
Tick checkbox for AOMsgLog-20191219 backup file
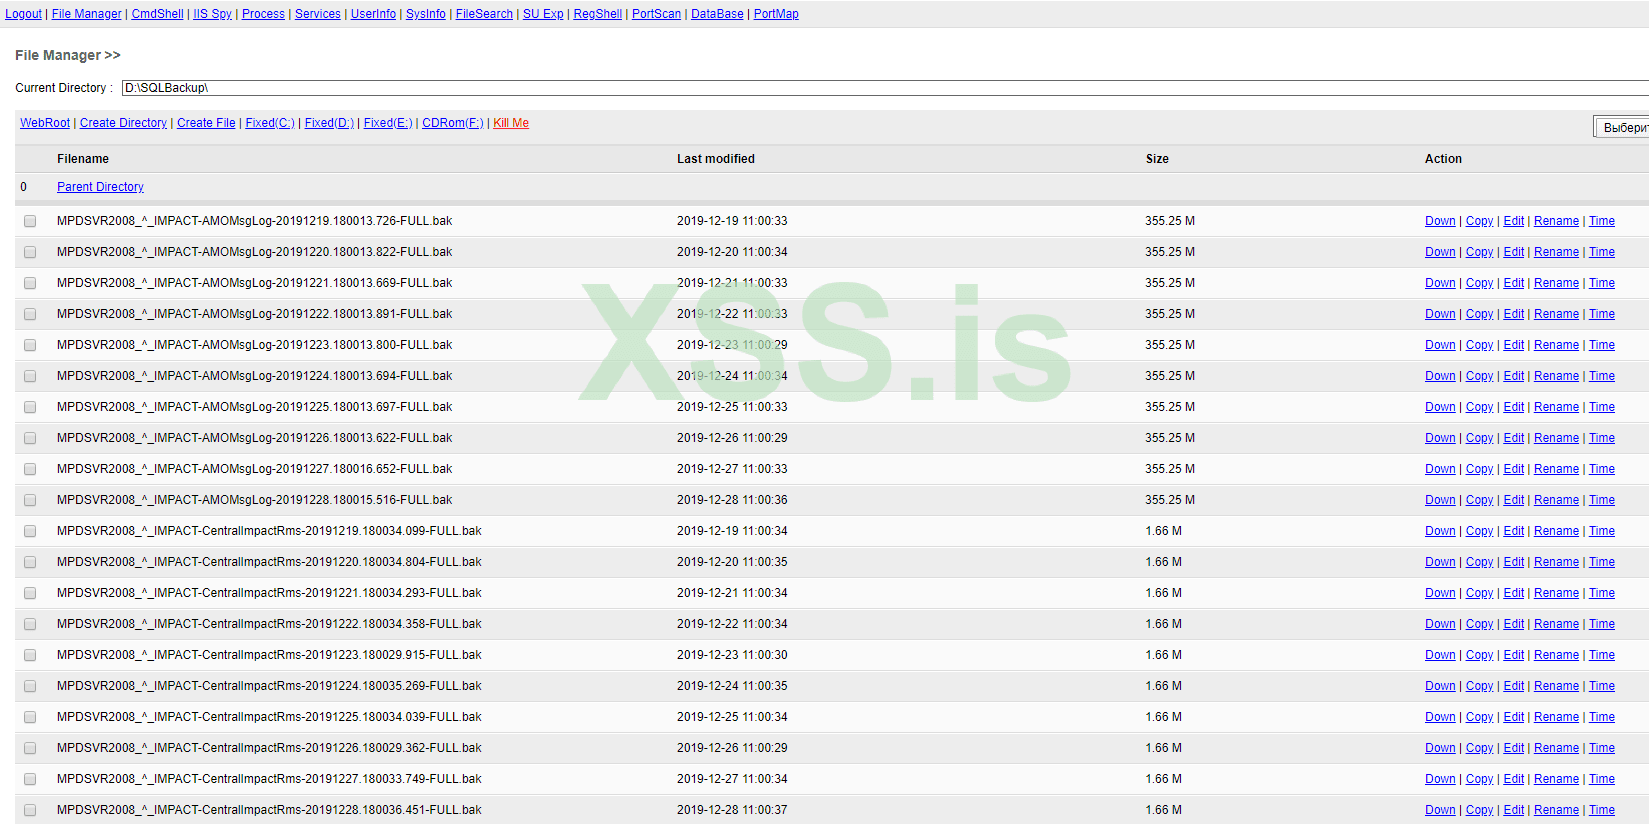coord(30,222)
